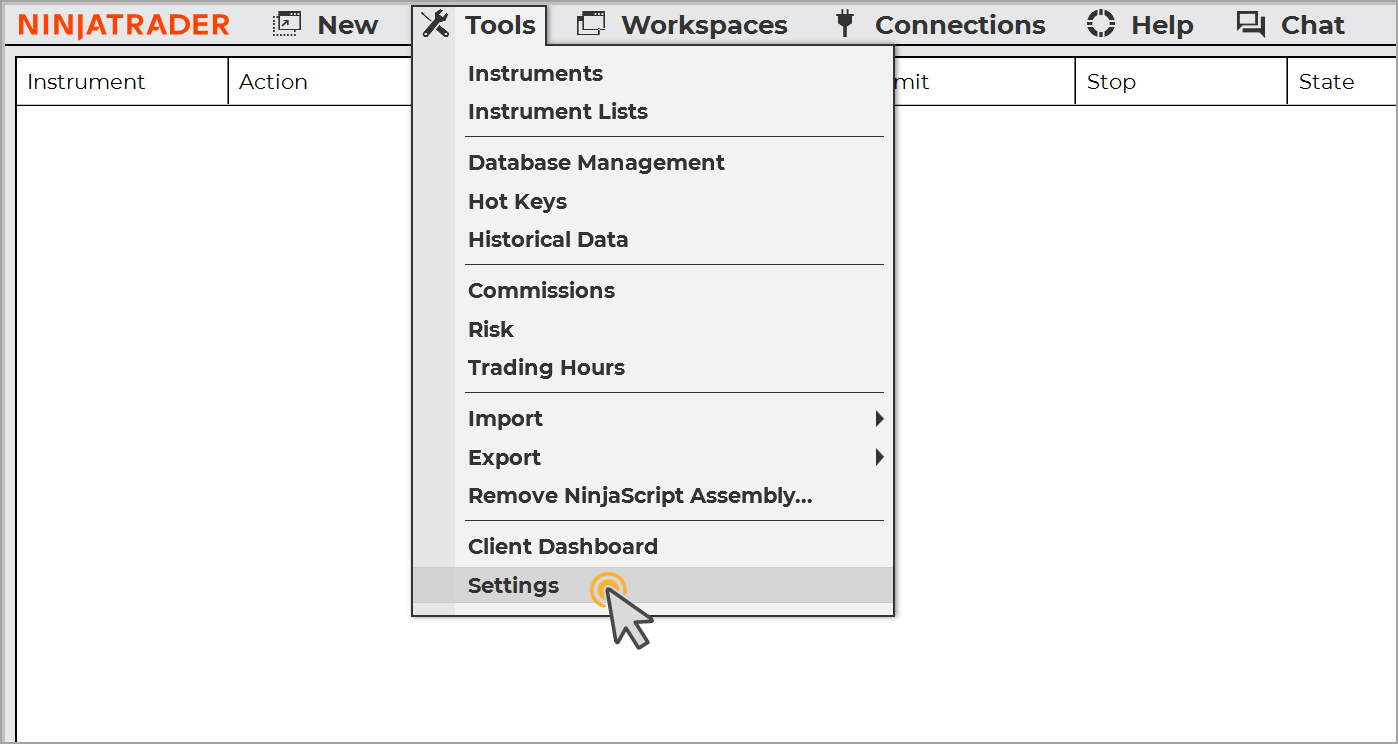Click the Connections plug icon
1398x744 pixels.
click(x=845, y=24)
